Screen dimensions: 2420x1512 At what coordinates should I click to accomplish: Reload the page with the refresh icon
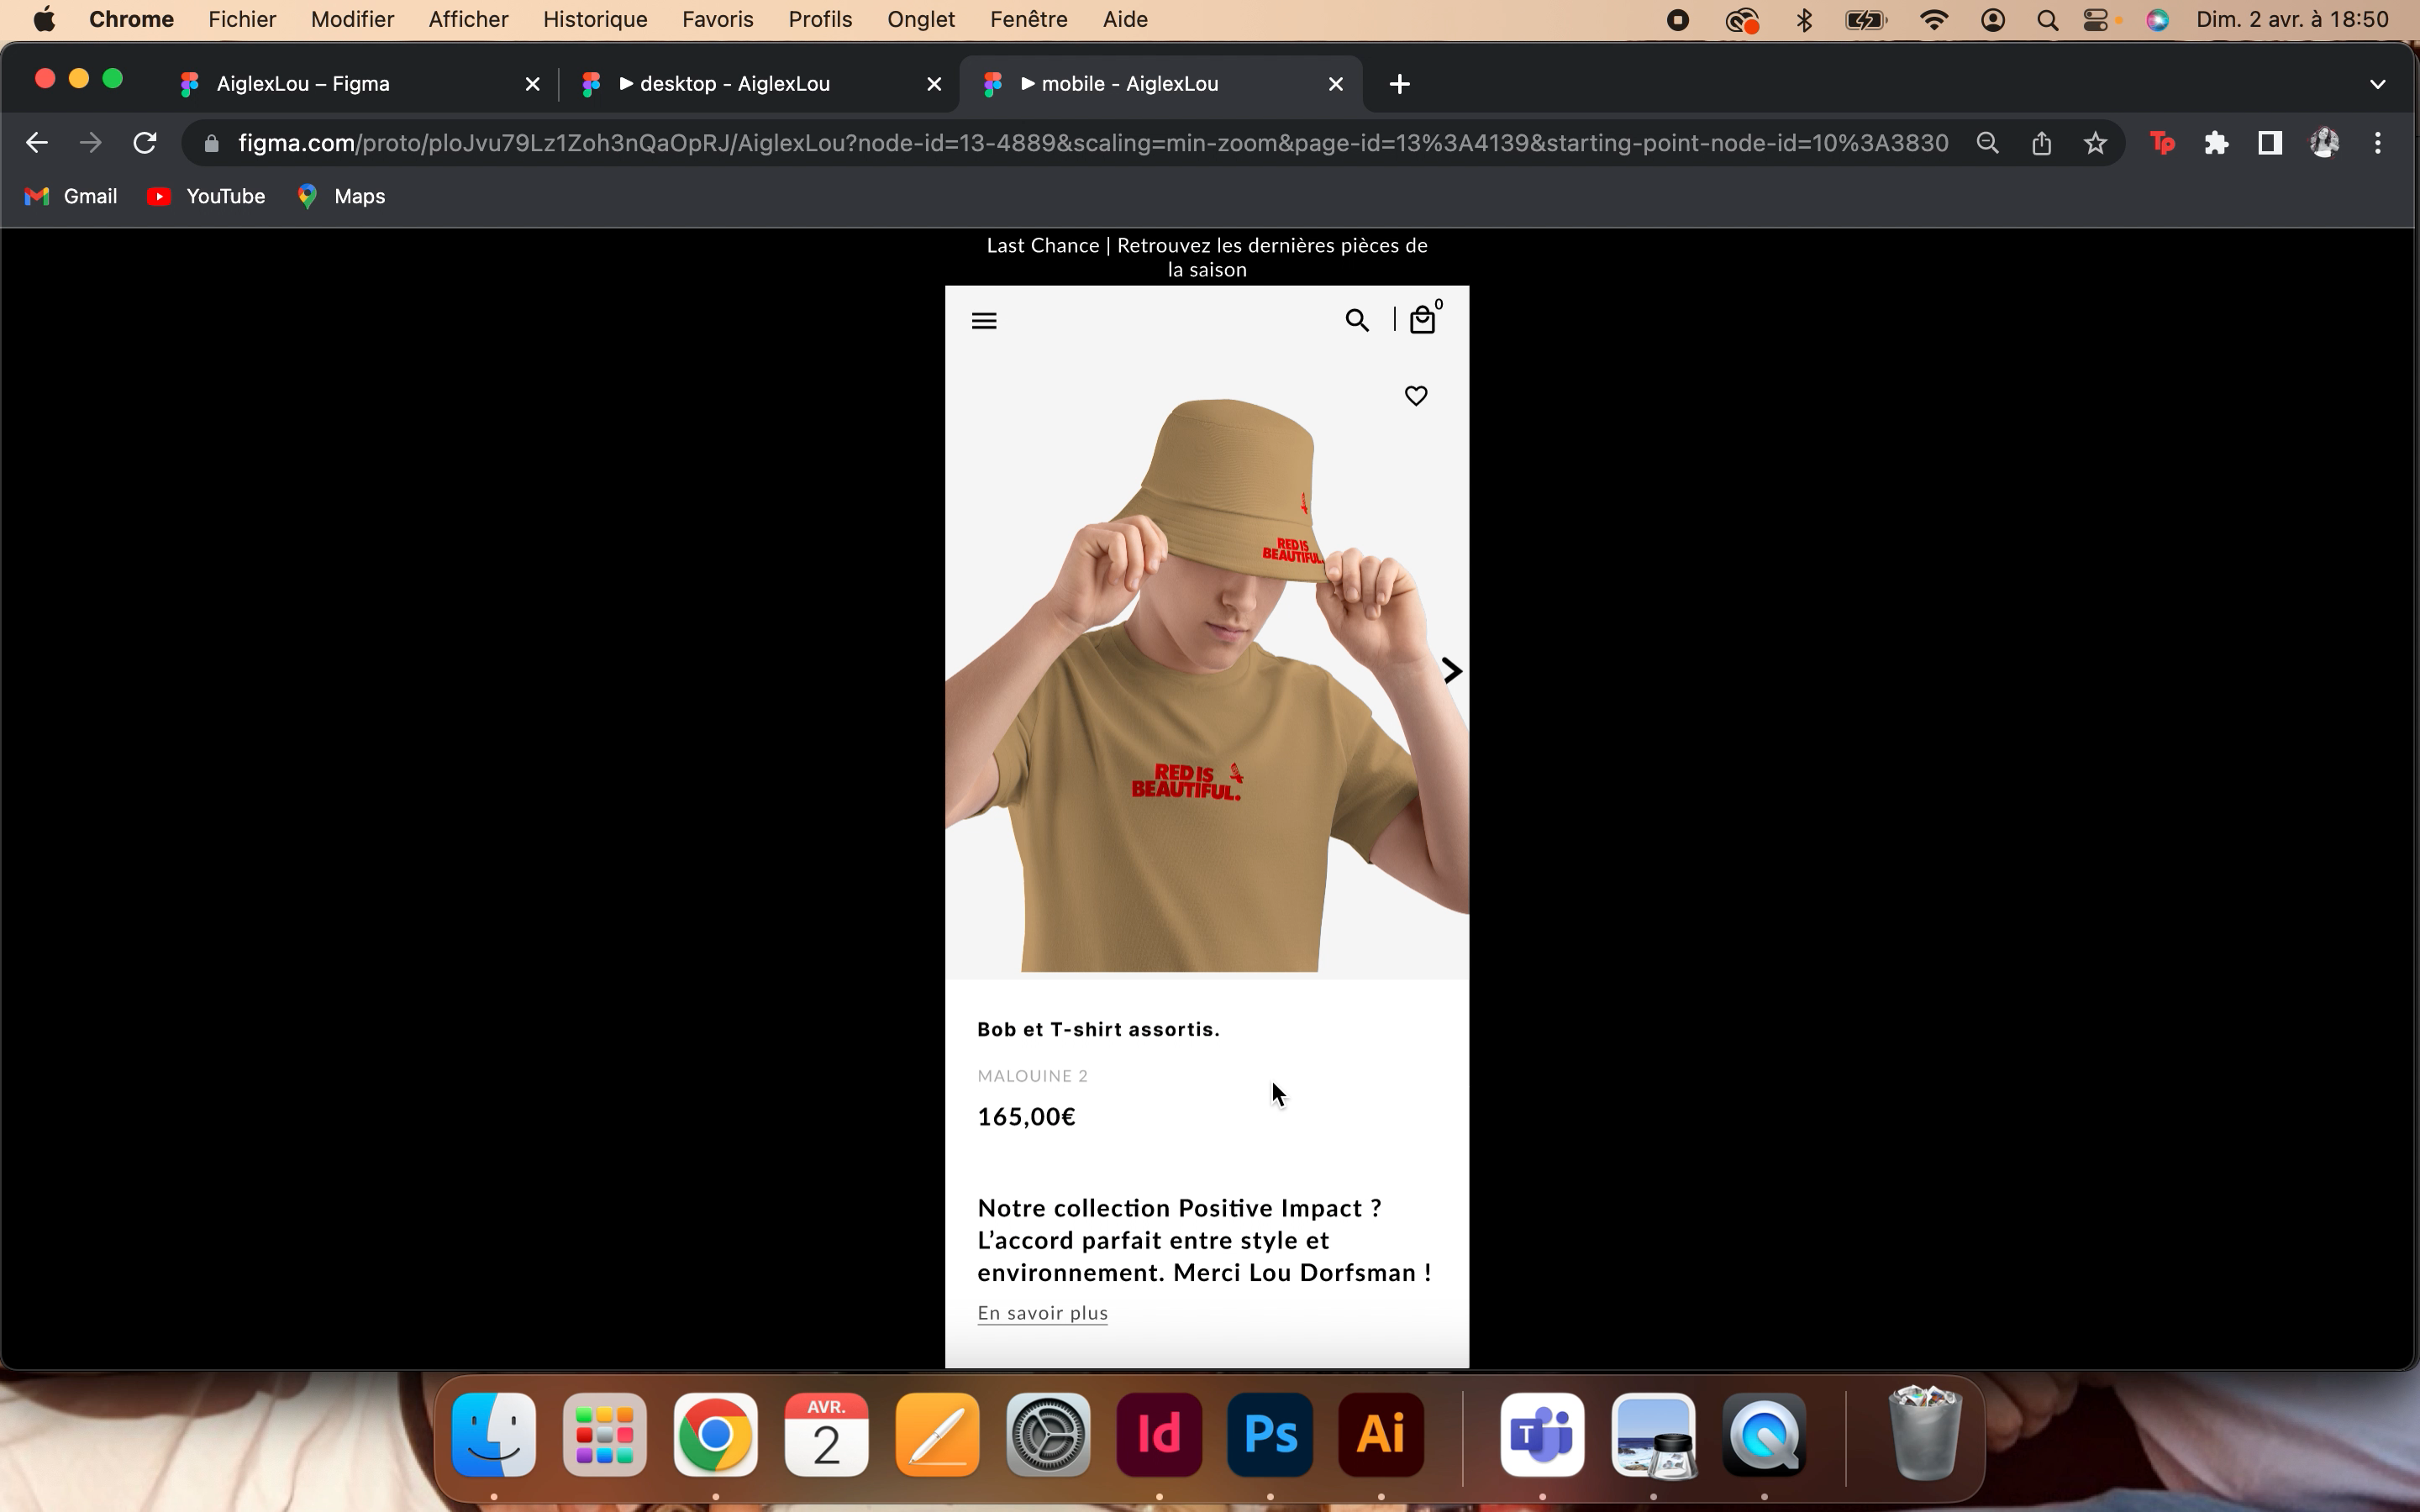[x=145, y=143]
